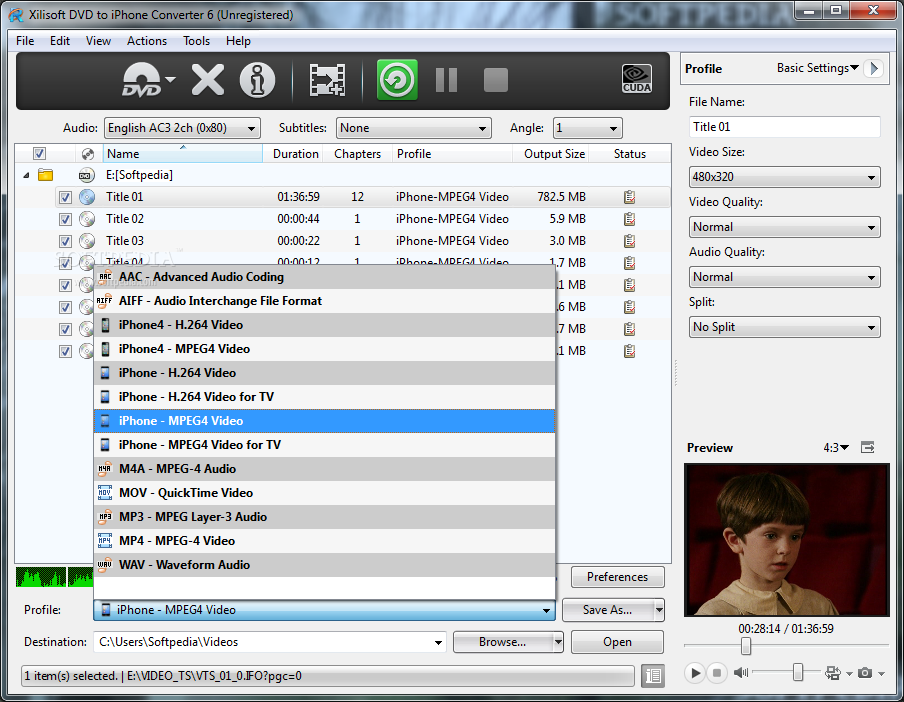
Task: Open the Info toolbar icon
Action: [257, 80]
